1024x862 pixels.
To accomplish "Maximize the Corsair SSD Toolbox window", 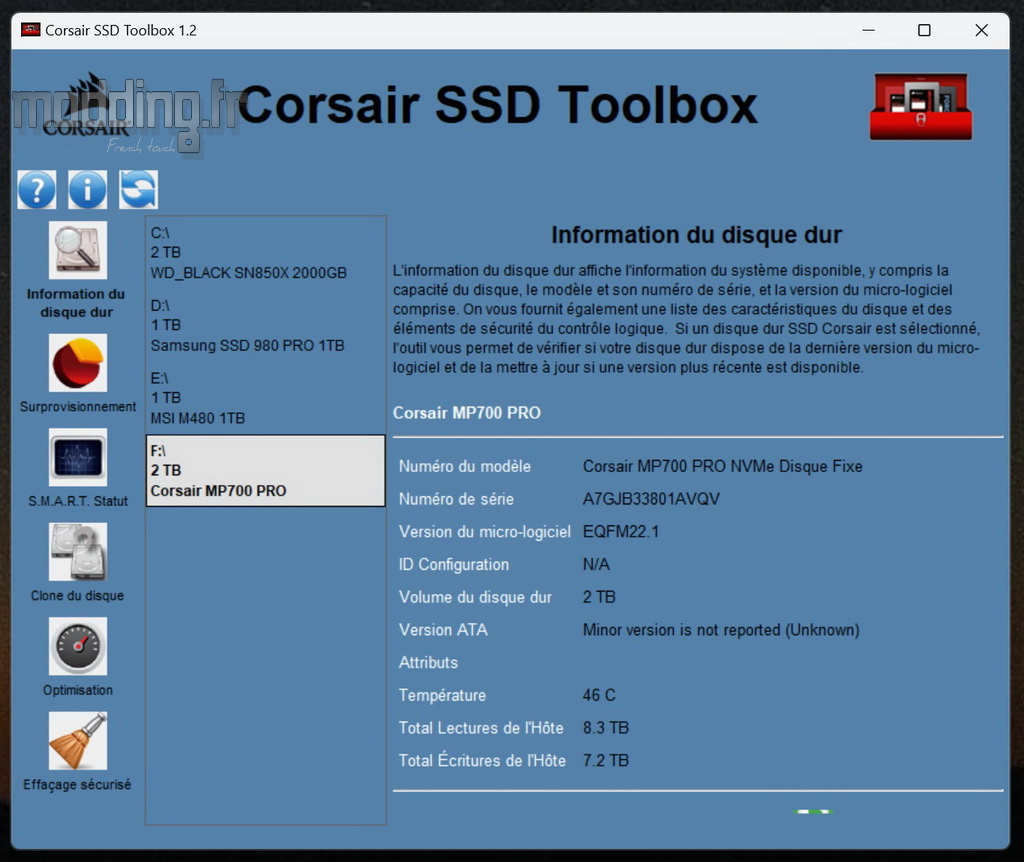I will click(x=924, y=30).
